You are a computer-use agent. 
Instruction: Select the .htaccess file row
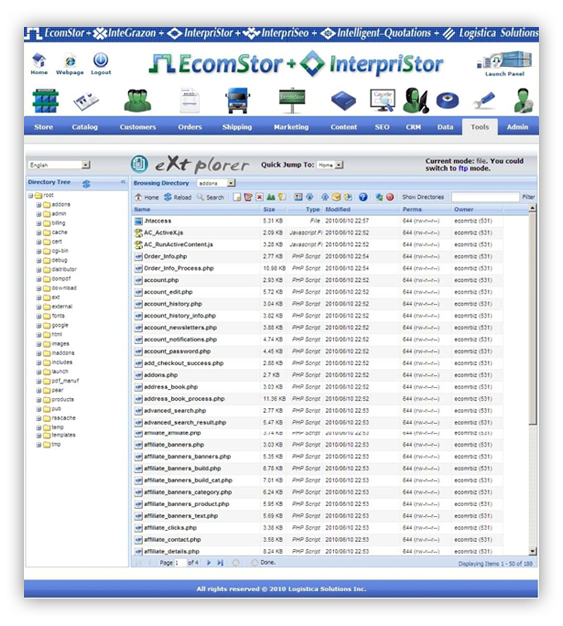click(x=317, y=221)
